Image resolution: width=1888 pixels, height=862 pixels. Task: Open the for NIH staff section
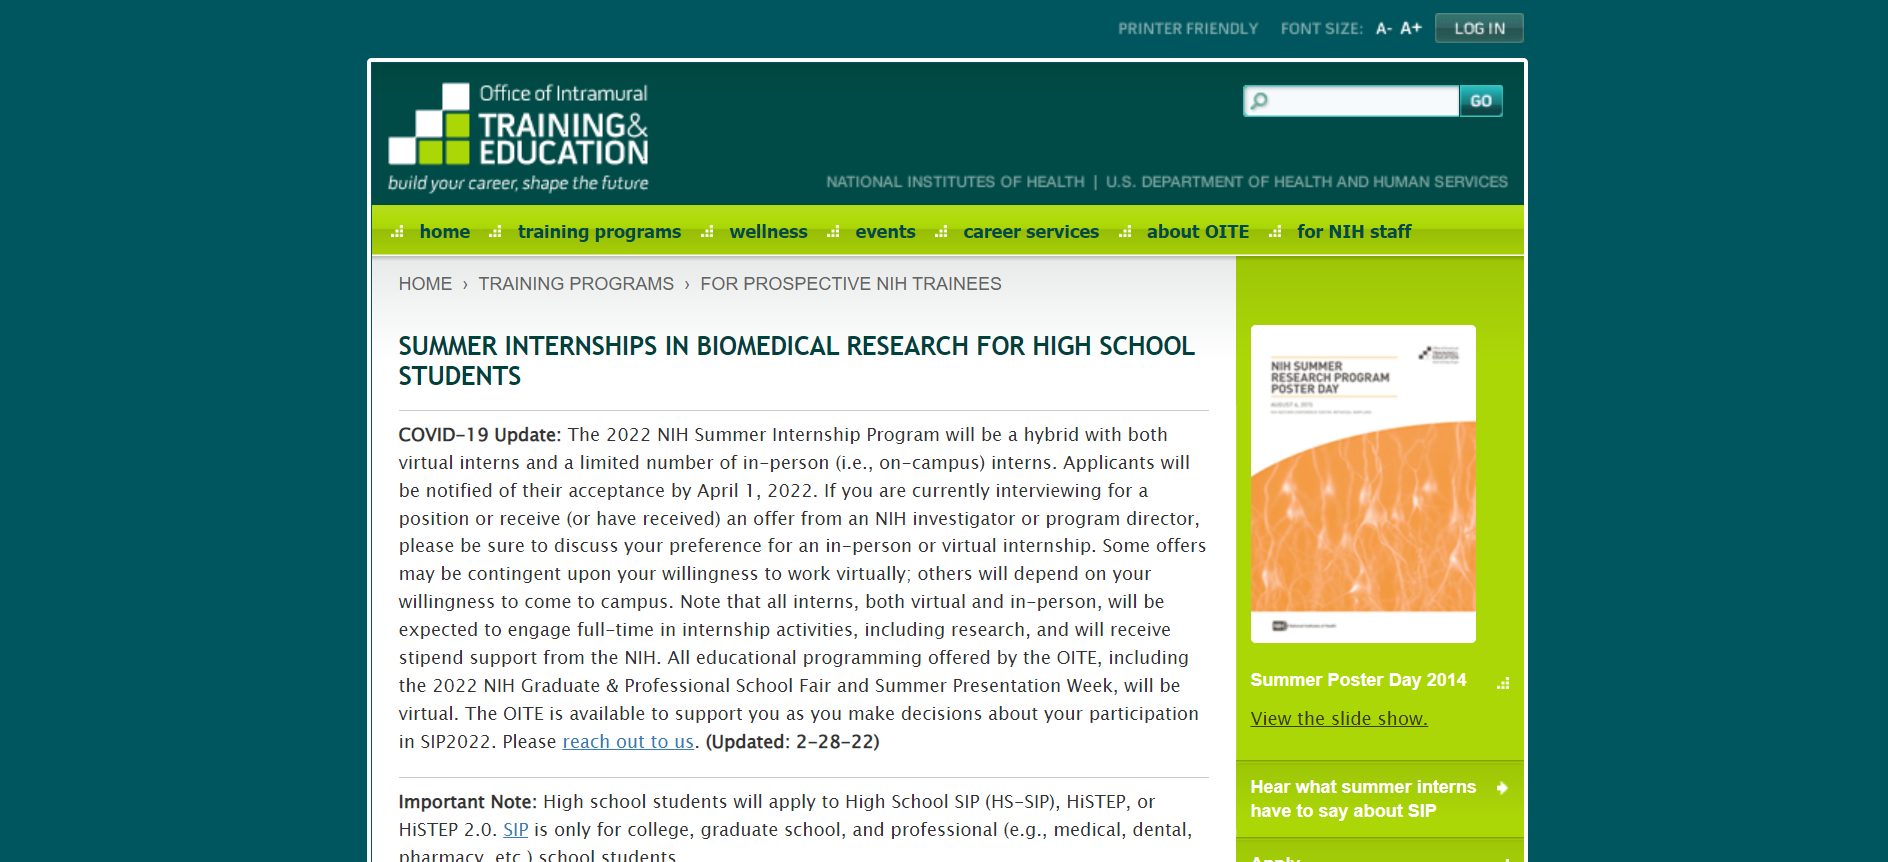[x=1353, y=232]
